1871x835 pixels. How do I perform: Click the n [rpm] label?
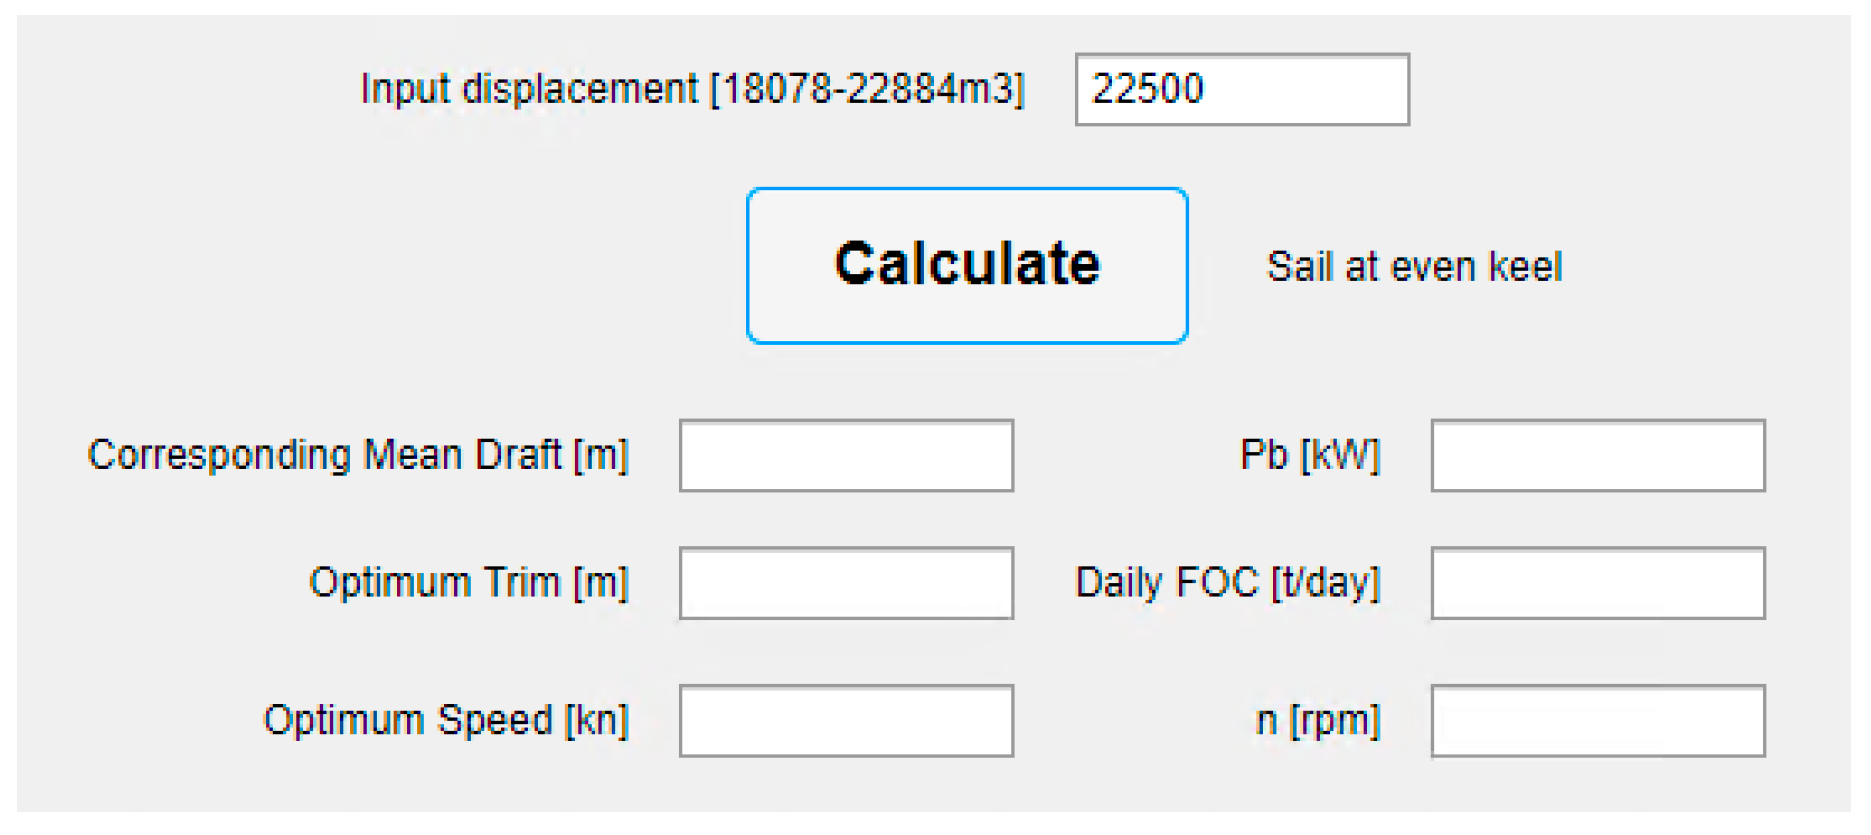[1317, 720]
